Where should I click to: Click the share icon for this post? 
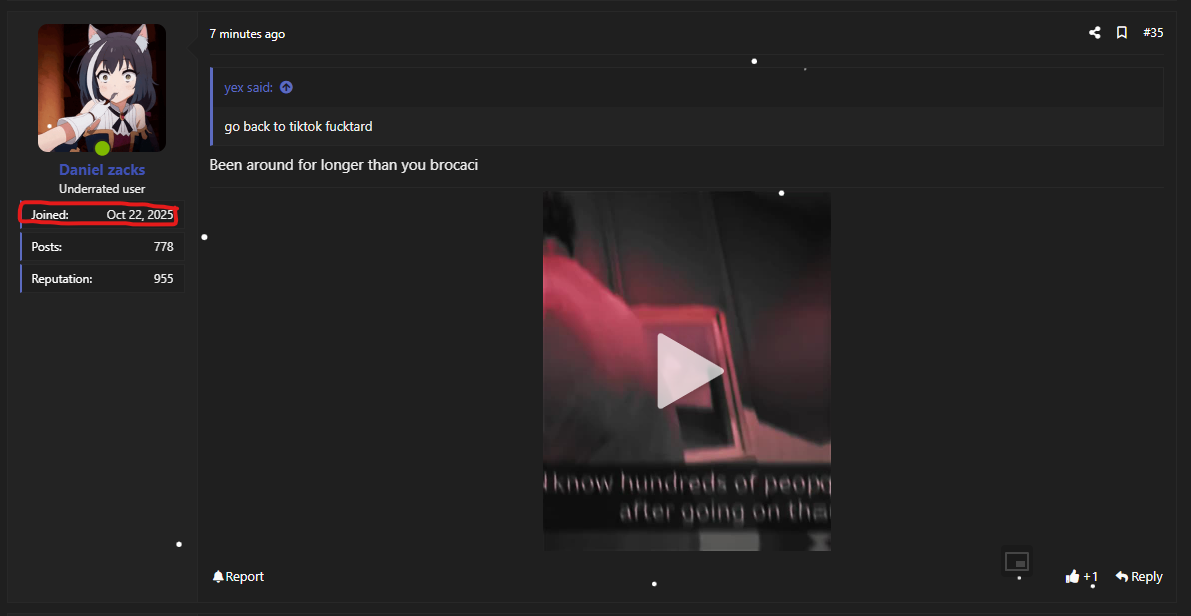[1095, 33]
